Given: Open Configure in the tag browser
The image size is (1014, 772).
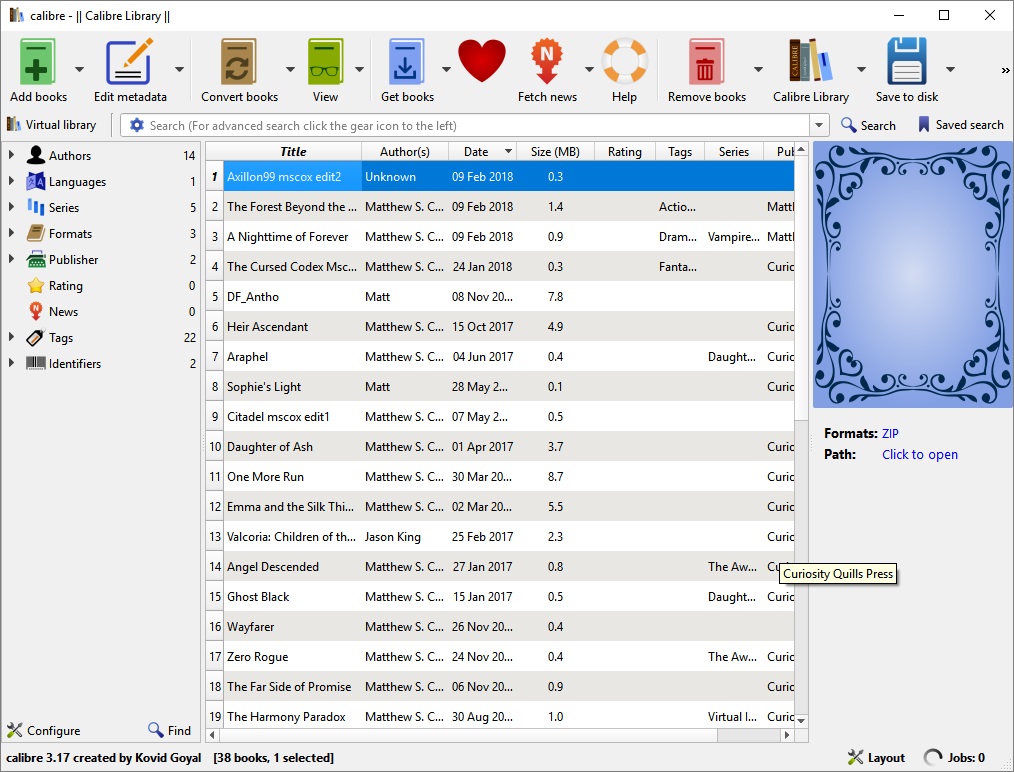Looking at the screenshot, I should coord(44,731).
